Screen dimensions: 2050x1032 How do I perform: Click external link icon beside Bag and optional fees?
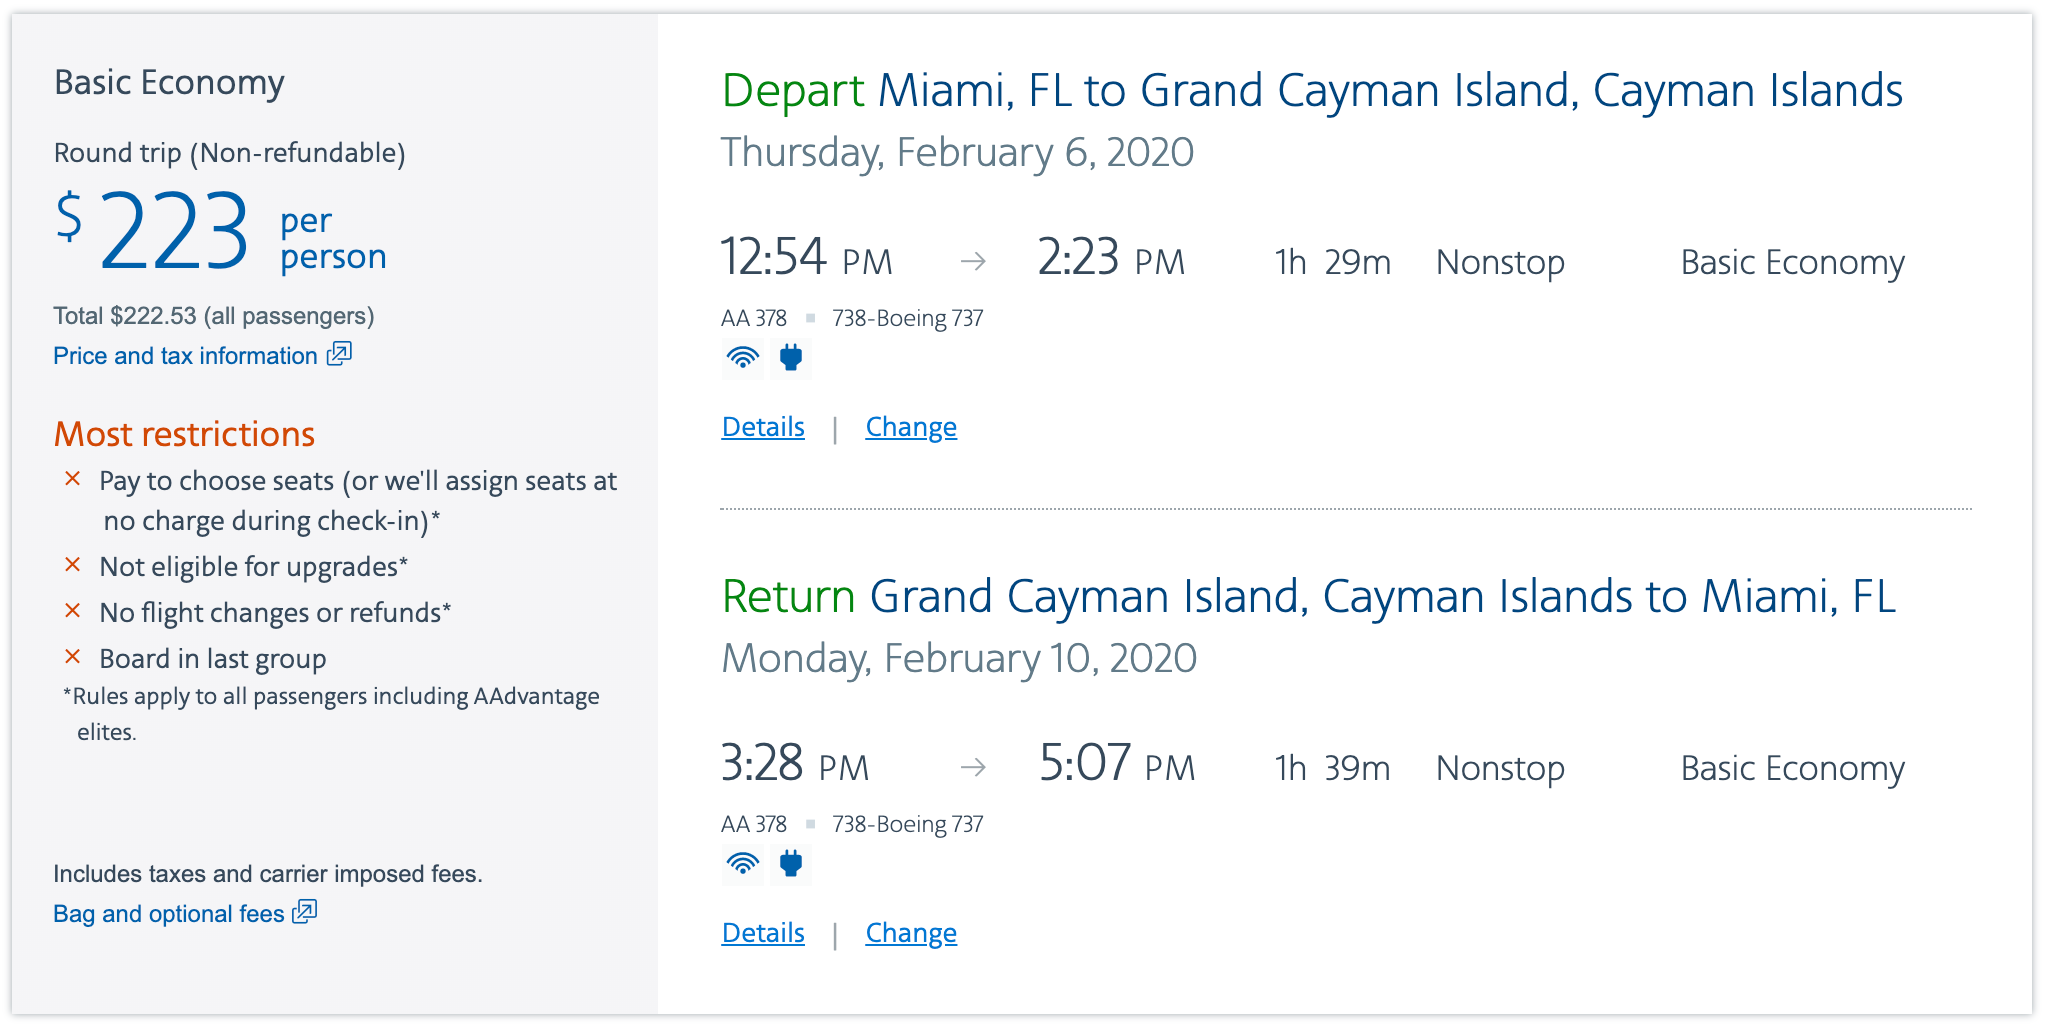pyautogui.click(x=305, y=912)
